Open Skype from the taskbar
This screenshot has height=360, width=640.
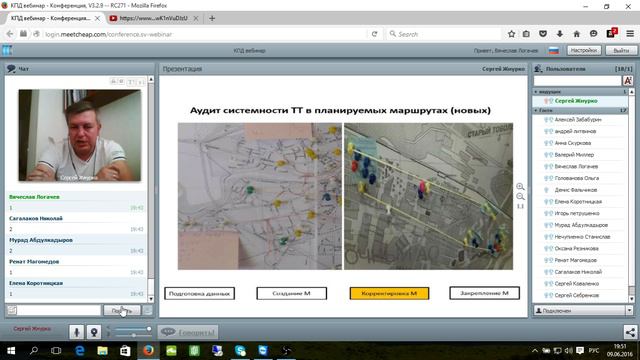tap(240, 351)
